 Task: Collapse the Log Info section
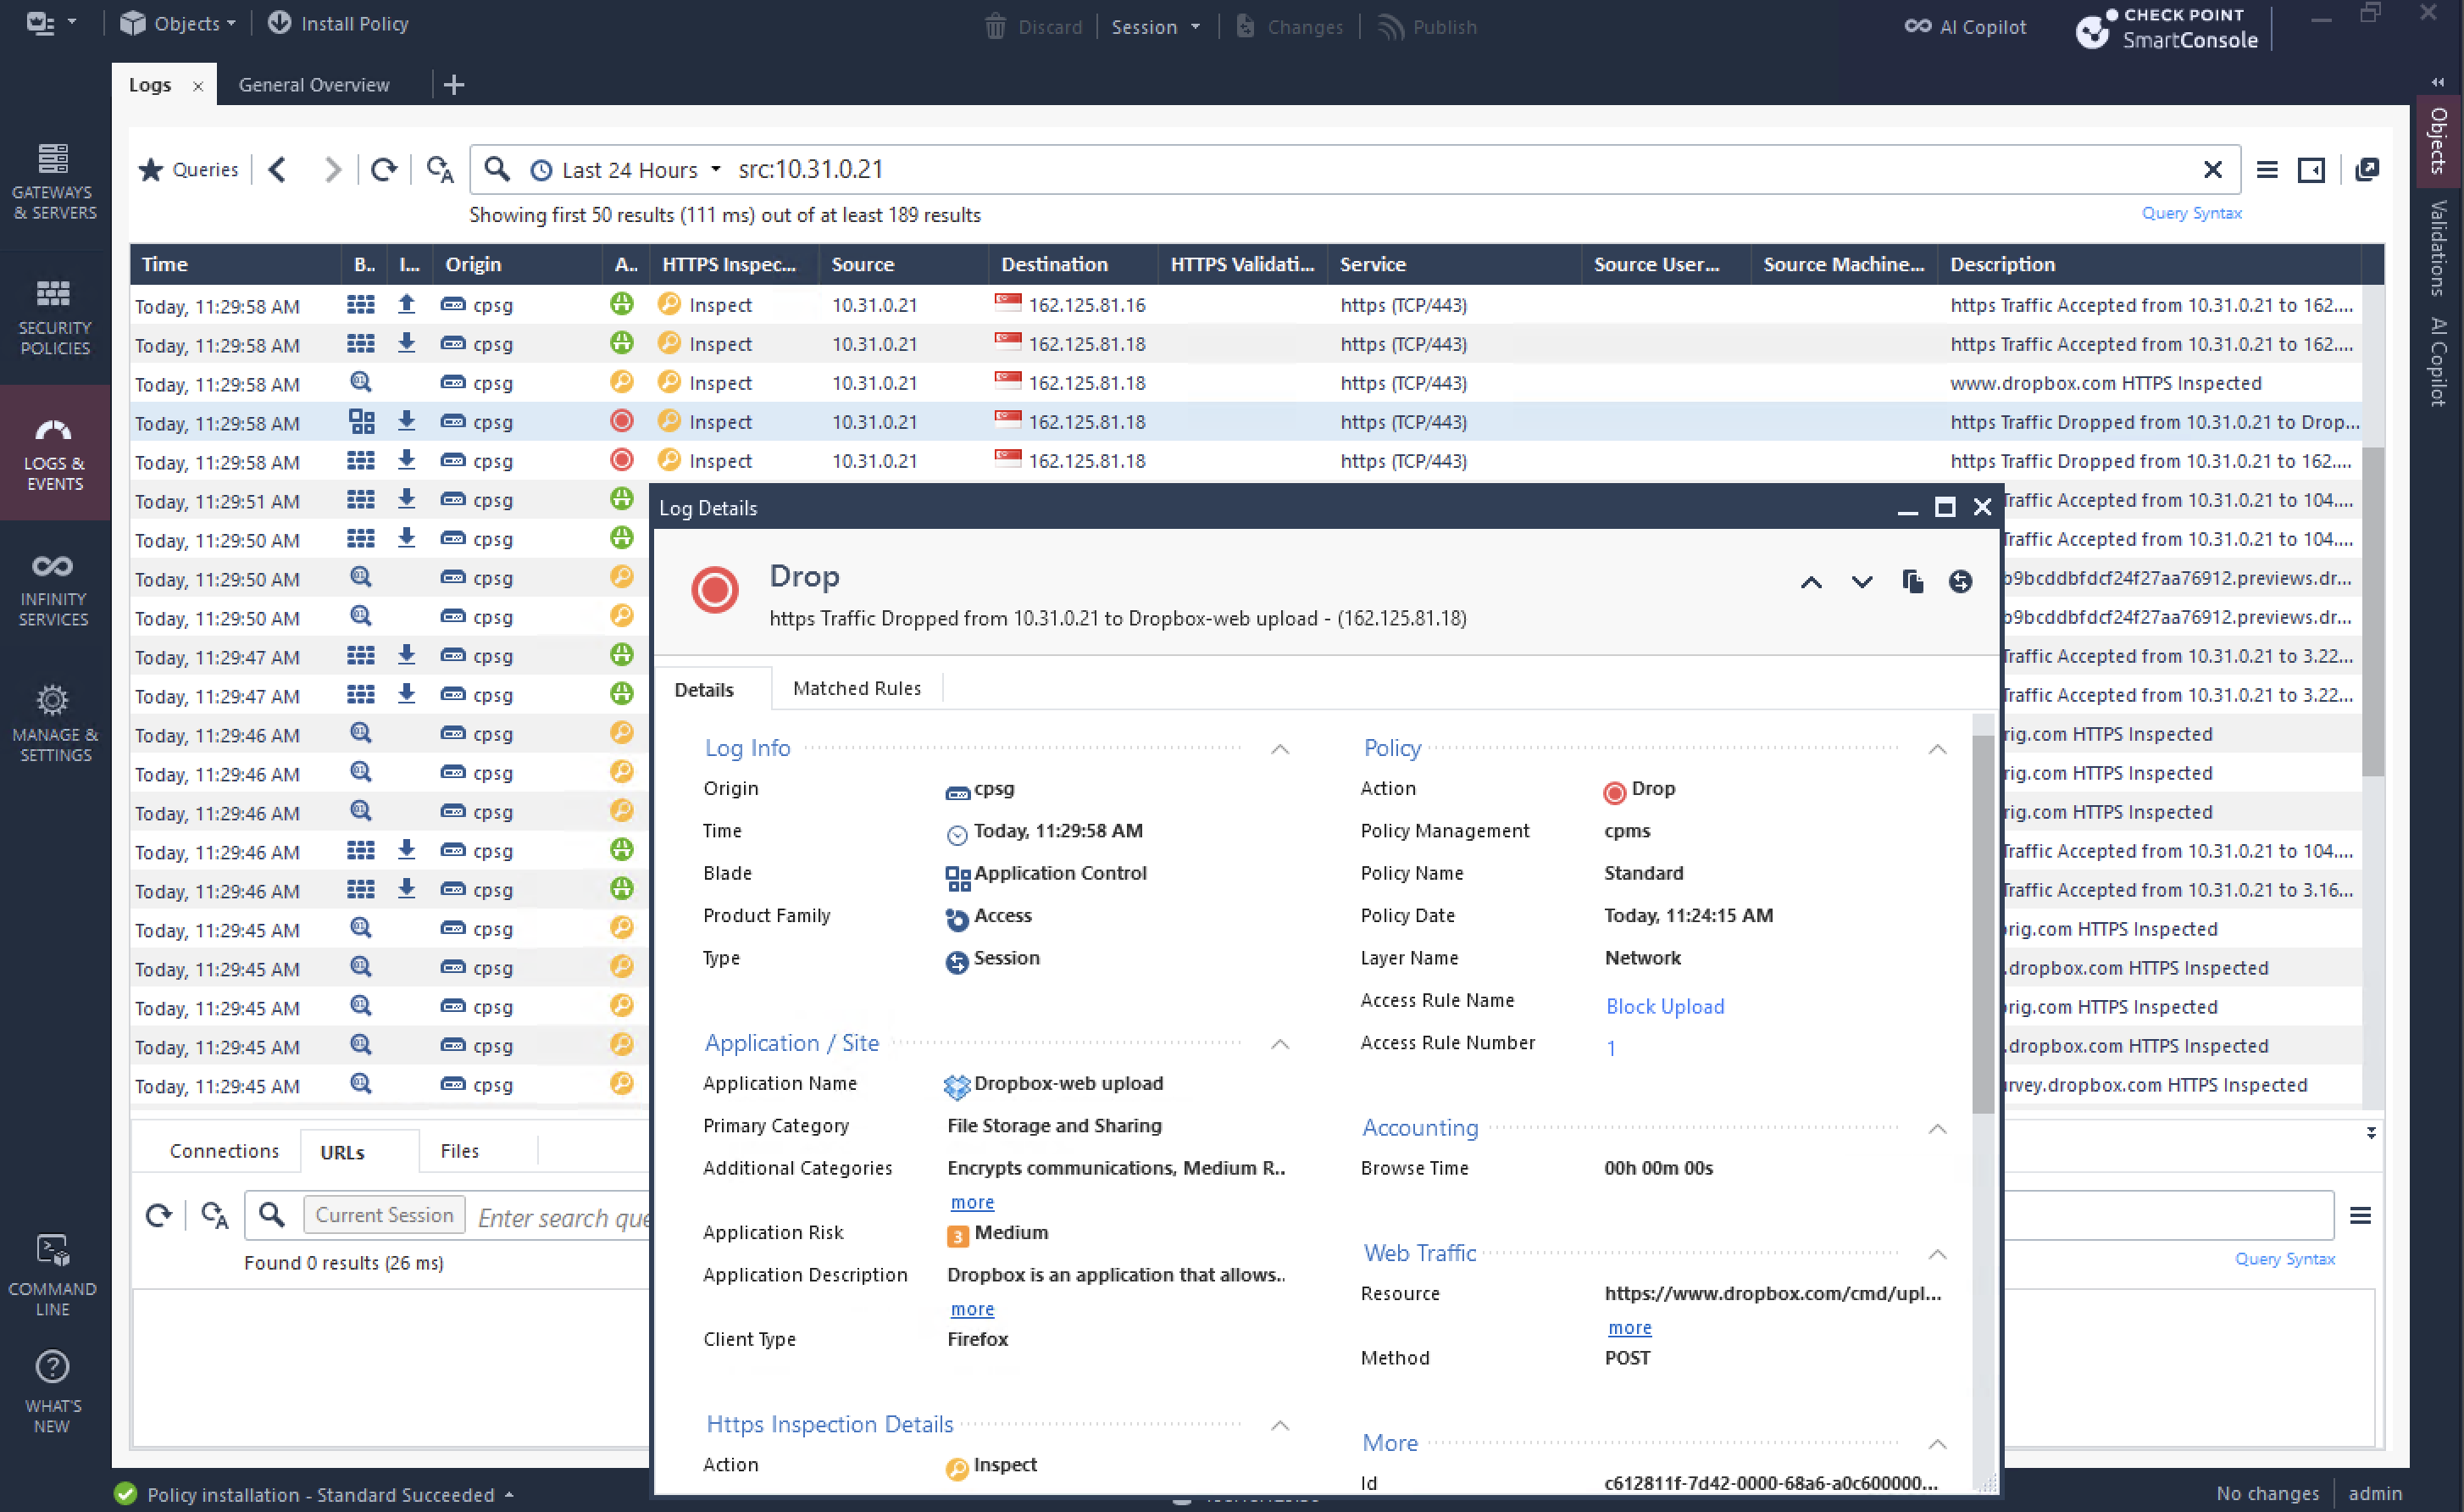point(1280,749)
